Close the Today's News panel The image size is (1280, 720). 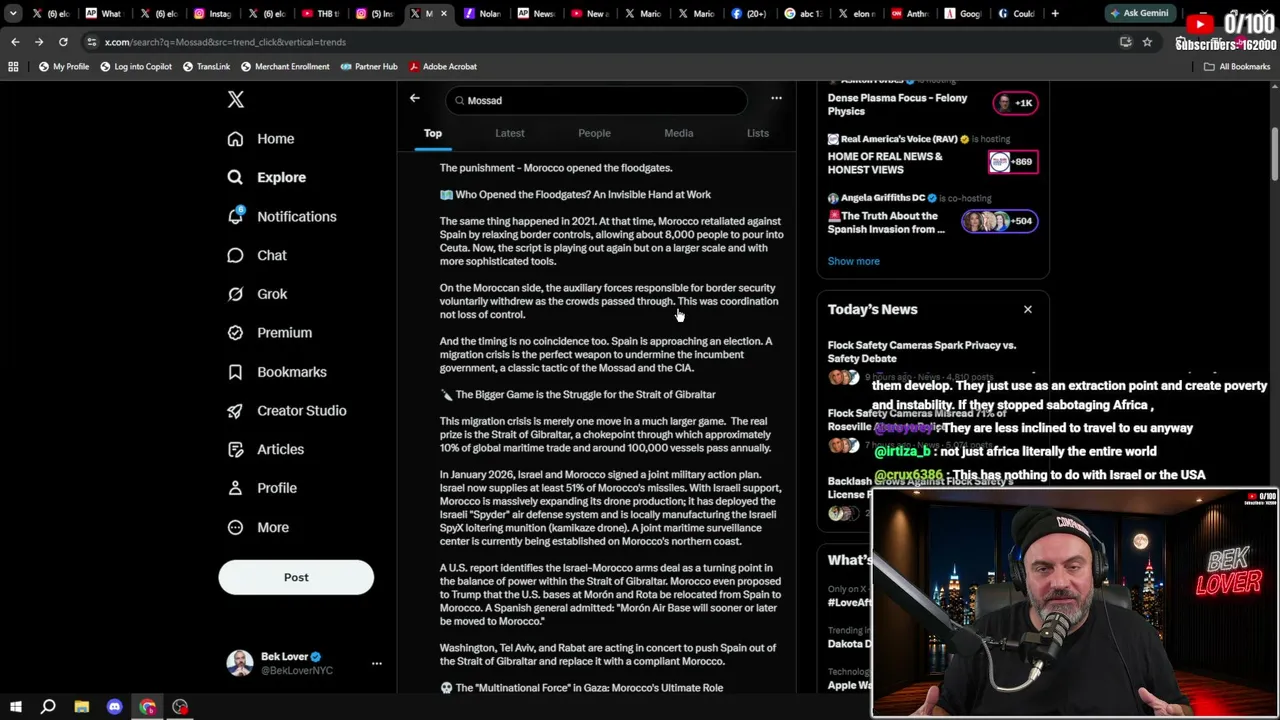point(1027,309)
